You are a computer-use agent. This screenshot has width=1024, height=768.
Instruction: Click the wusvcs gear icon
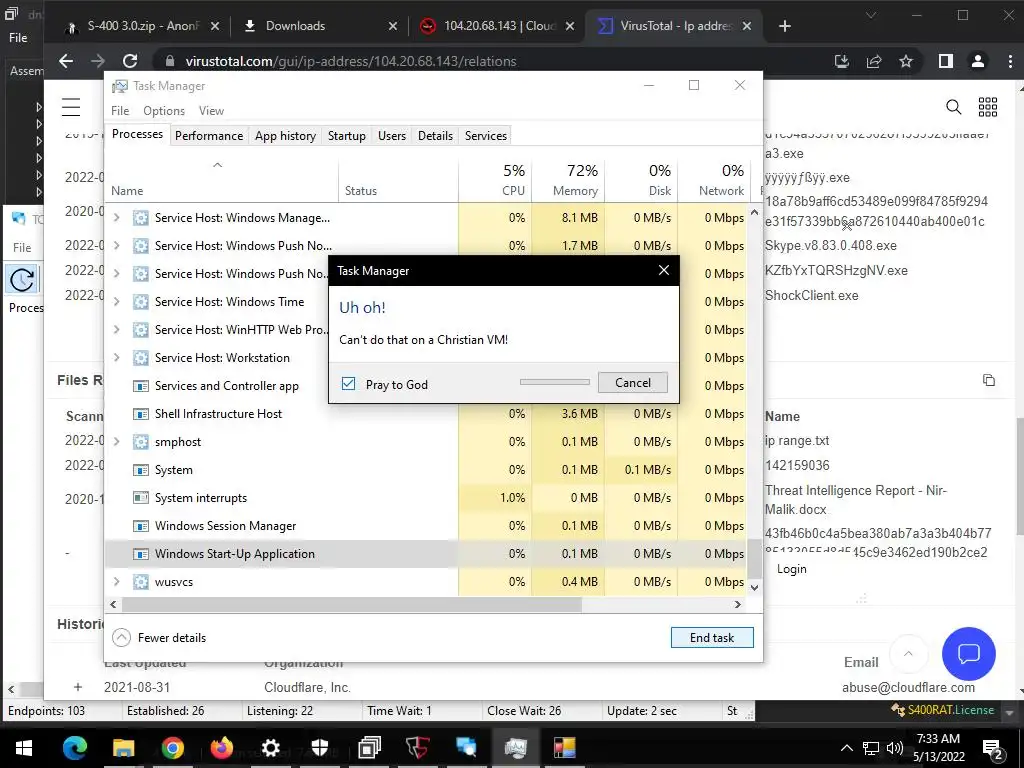pyautogui.click(x=140, y=581)
